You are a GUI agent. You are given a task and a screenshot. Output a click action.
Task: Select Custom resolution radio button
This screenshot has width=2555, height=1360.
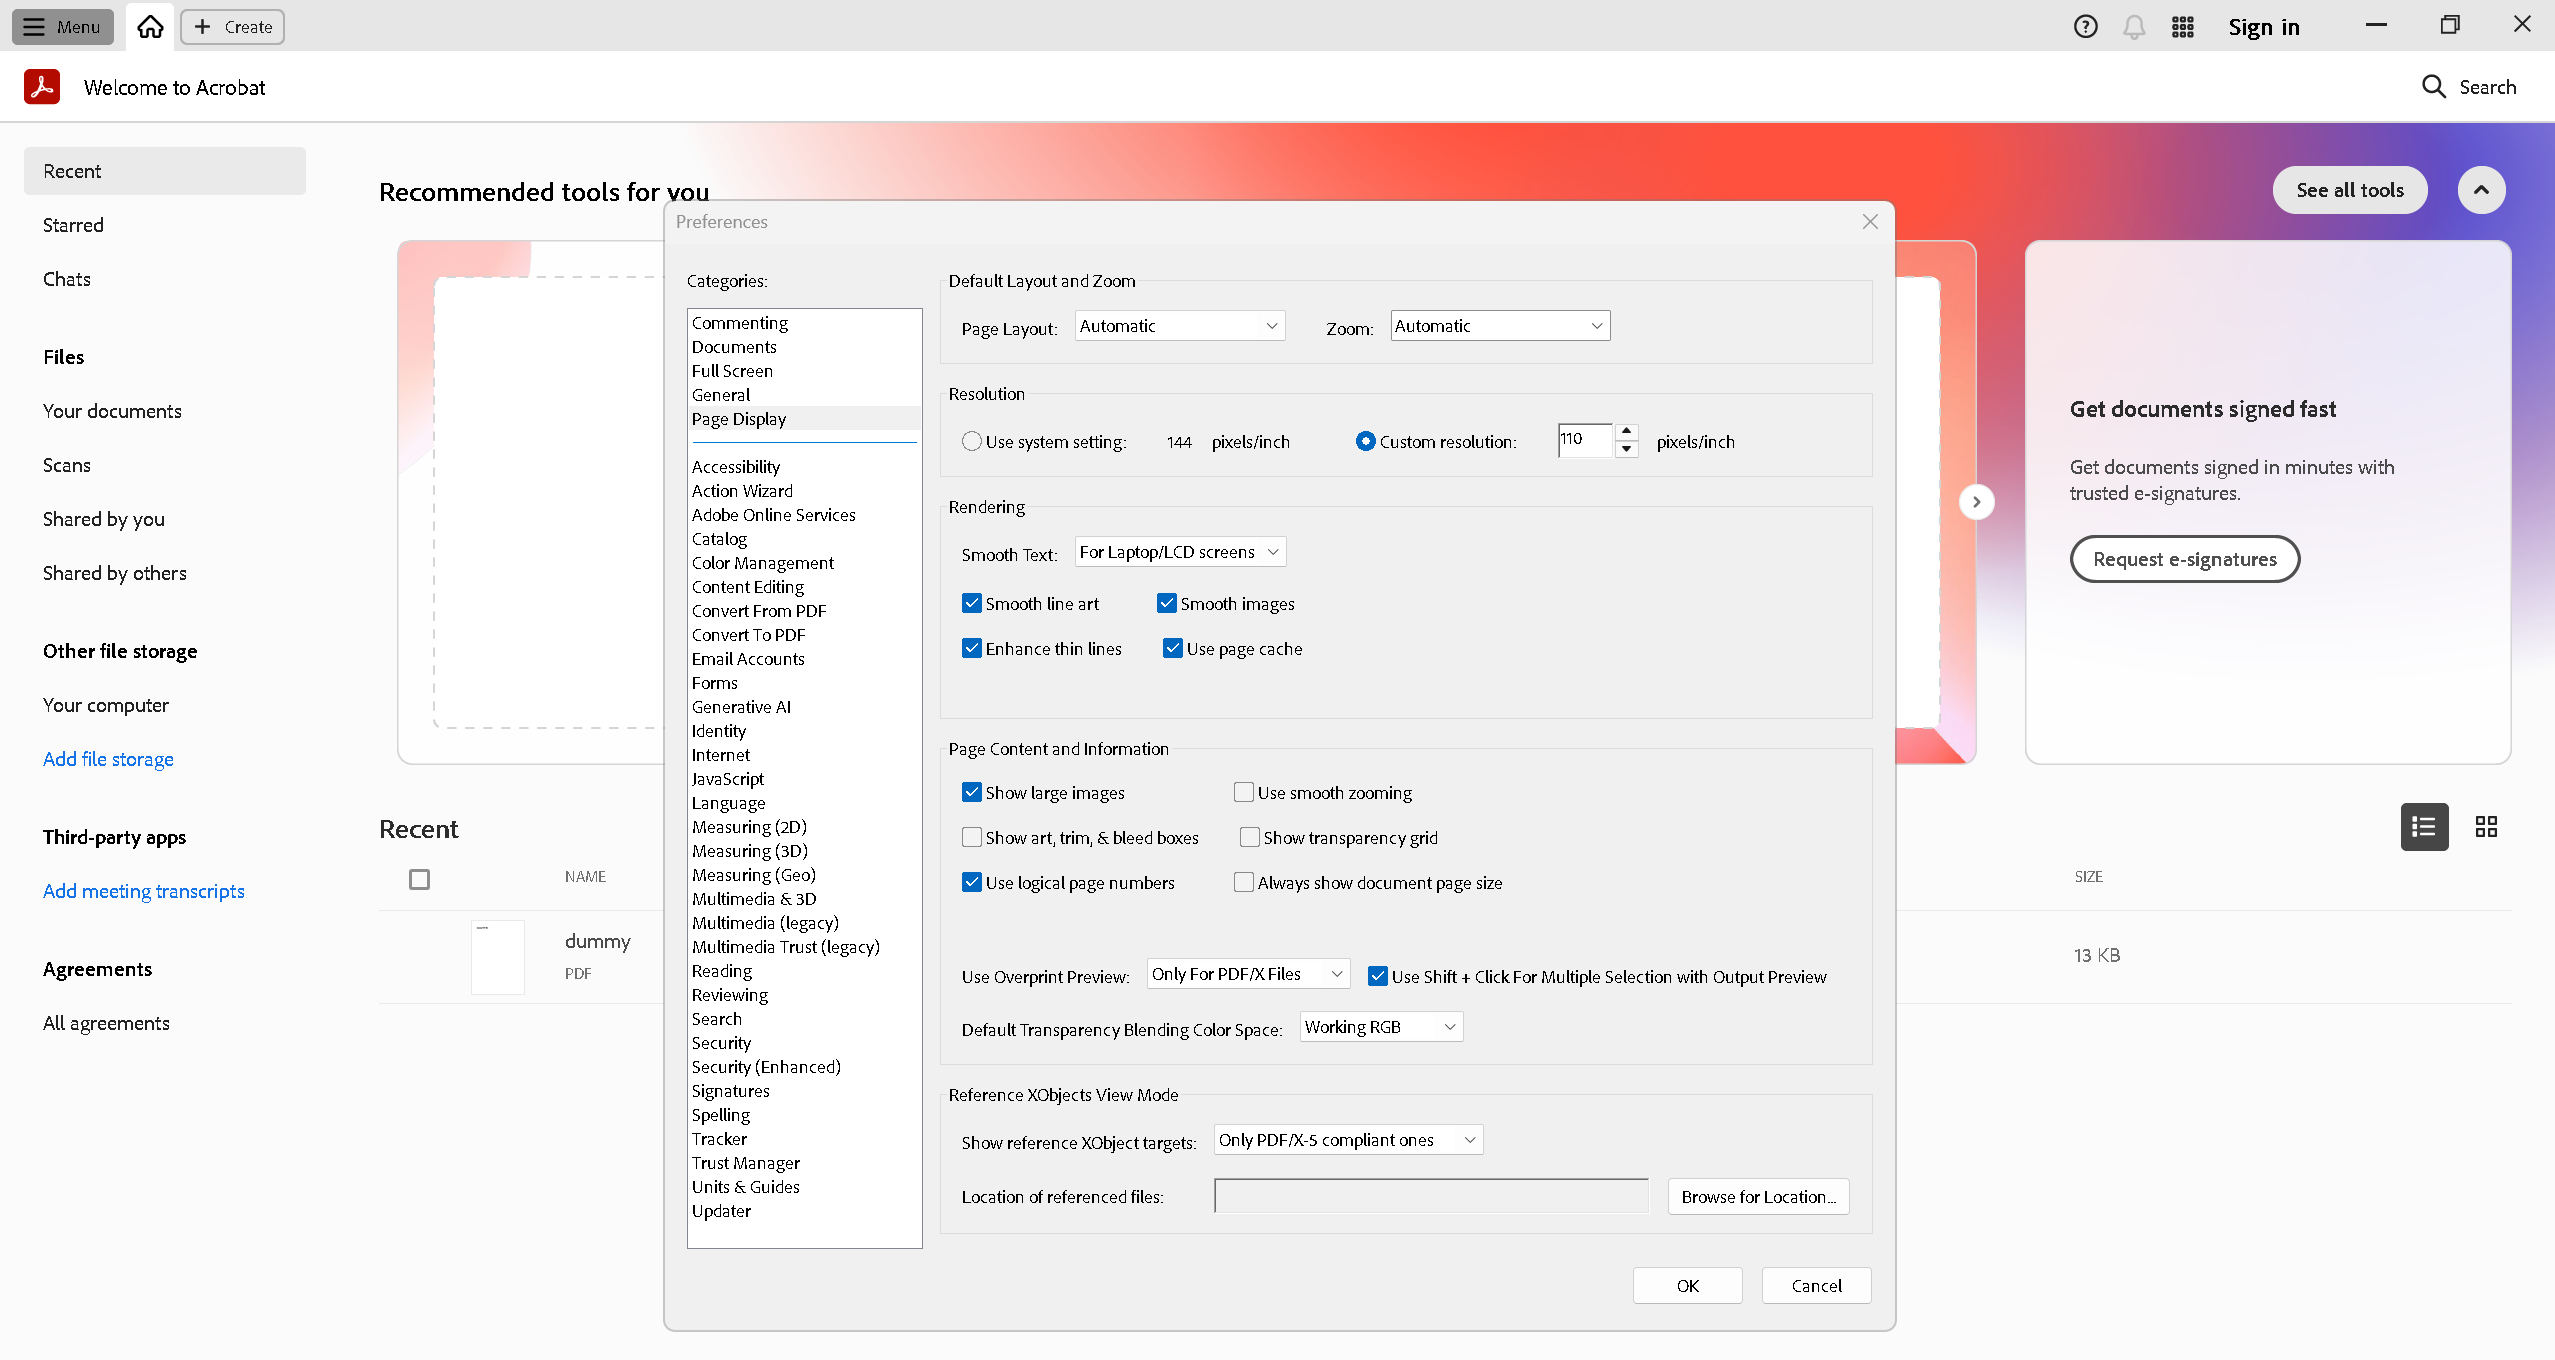(x=1365, y=441)
